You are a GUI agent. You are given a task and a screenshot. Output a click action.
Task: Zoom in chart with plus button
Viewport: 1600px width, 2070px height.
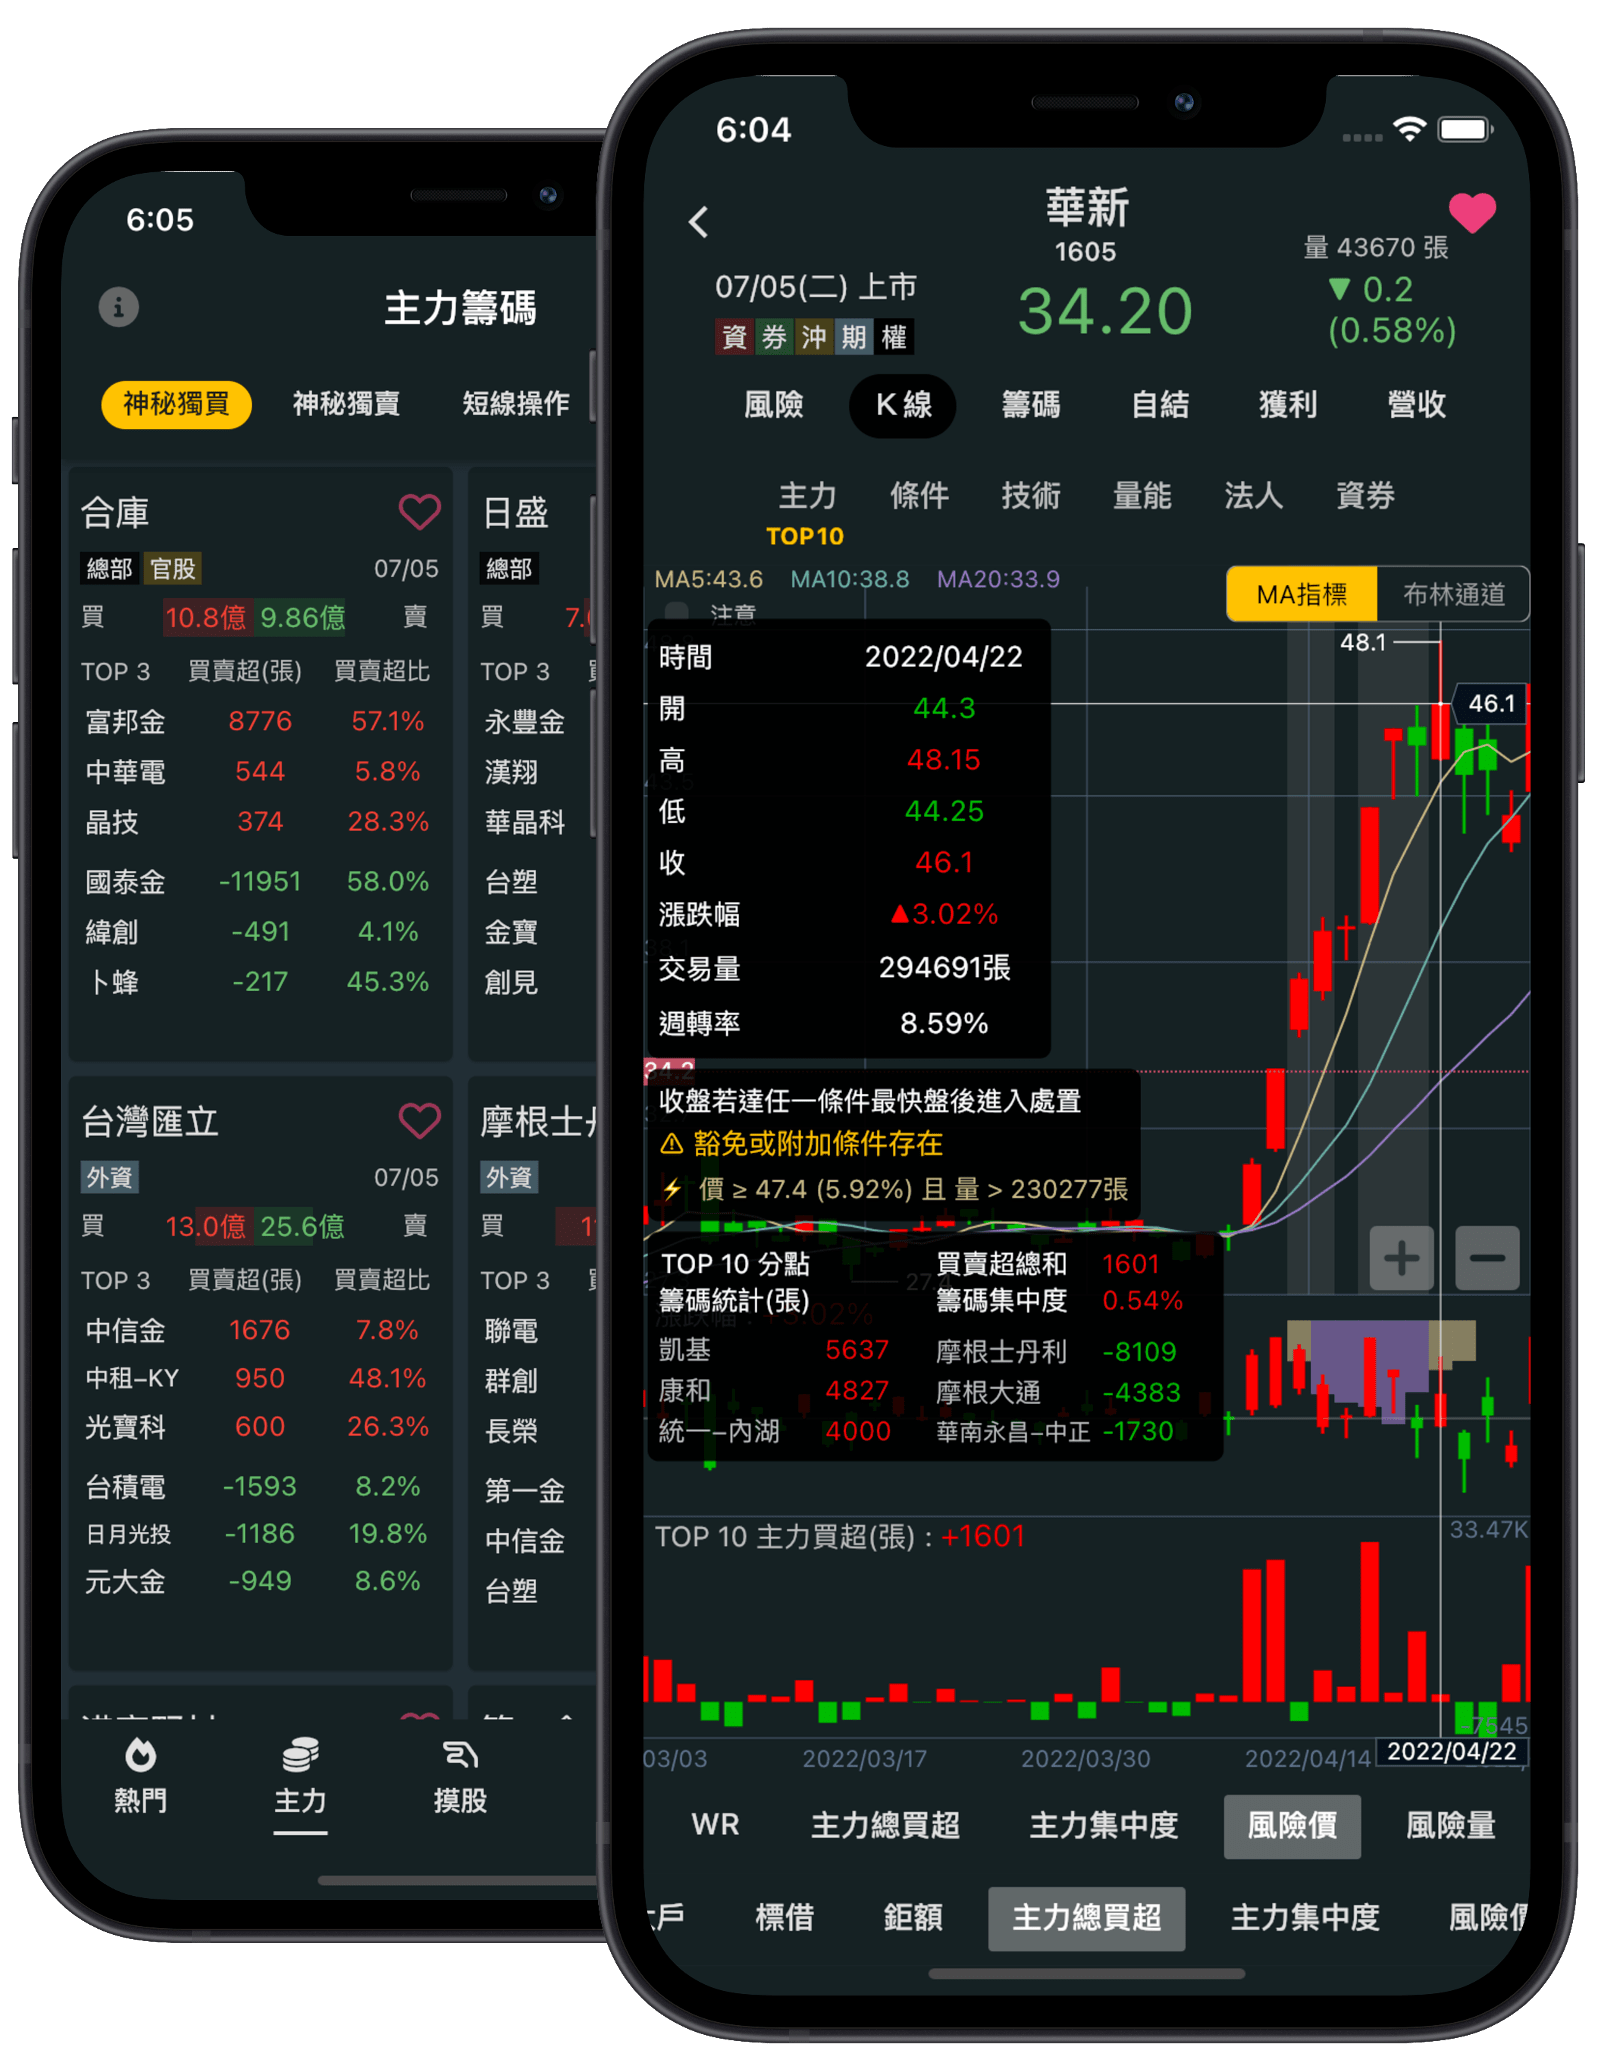click(1401, 1258)
